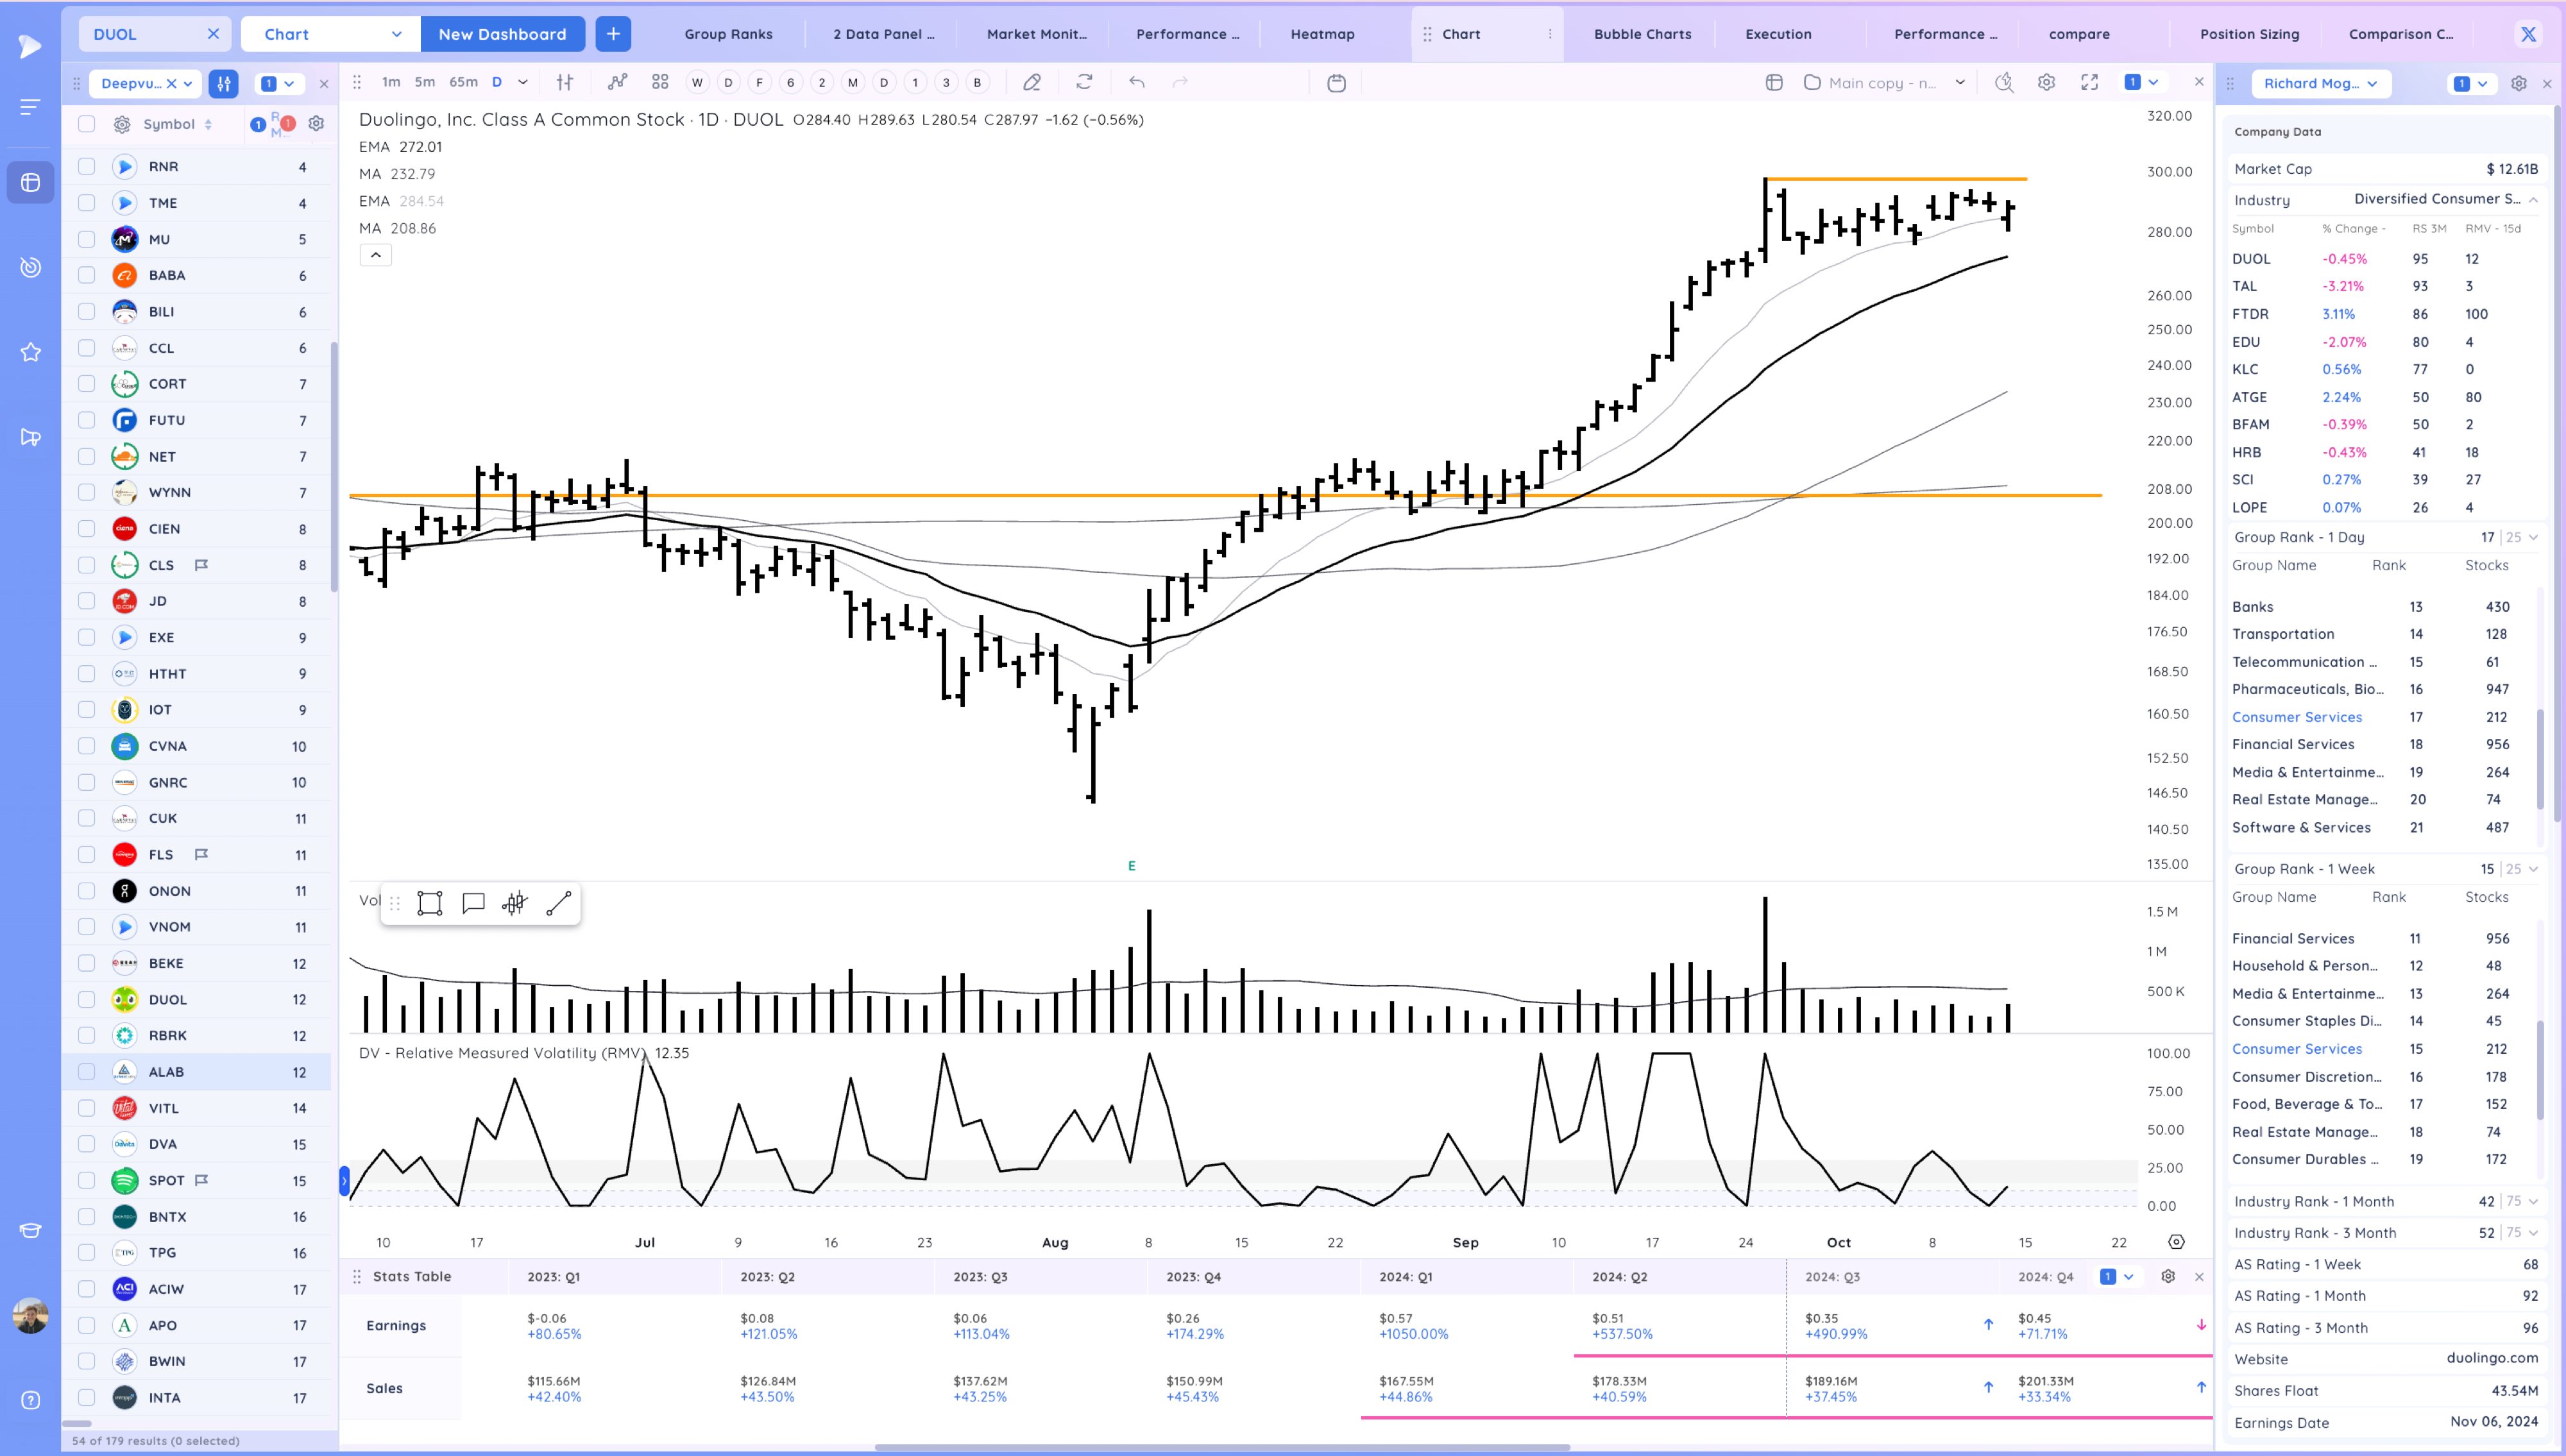Tick the DUOL row checkbox
The height and width of the screenshot is (1456, 2566).
[87, 999]
